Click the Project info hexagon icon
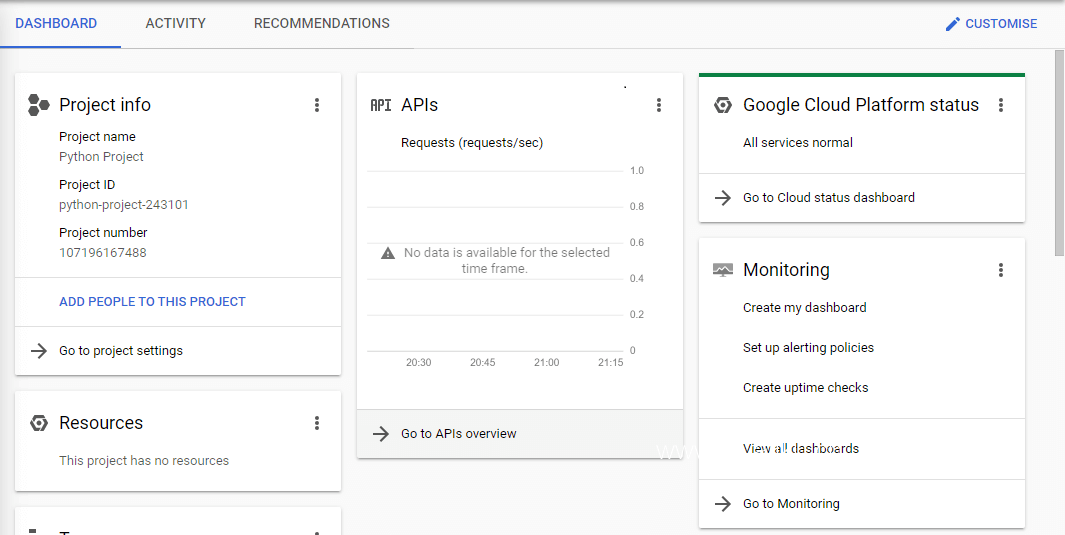This screenshot has height=535, width=1065. [x=39, y=105]
